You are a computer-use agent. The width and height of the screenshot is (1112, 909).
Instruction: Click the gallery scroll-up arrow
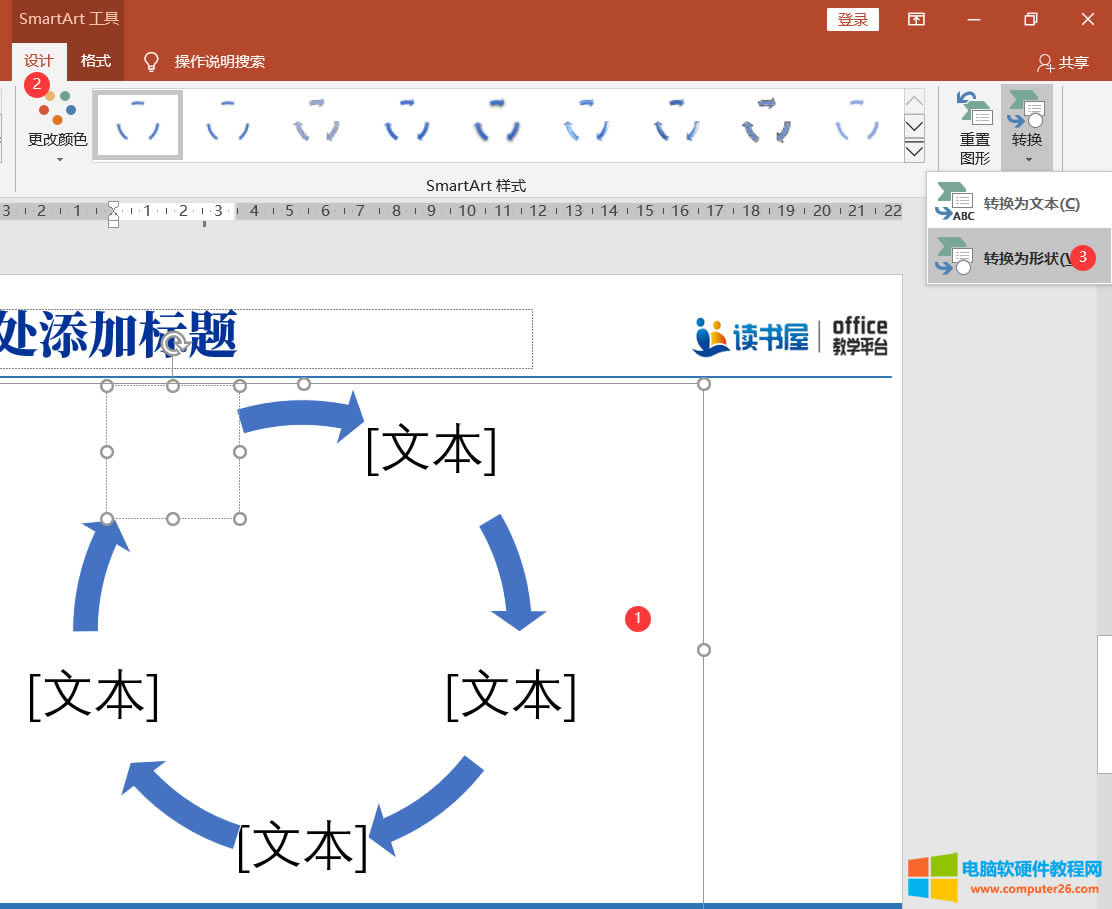coord(914,100)
